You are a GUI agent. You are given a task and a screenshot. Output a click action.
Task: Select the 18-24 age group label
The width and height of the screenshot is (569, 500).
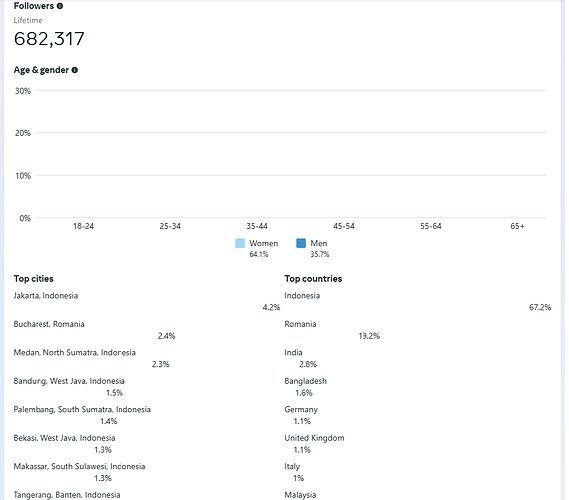tap(83, 226)
